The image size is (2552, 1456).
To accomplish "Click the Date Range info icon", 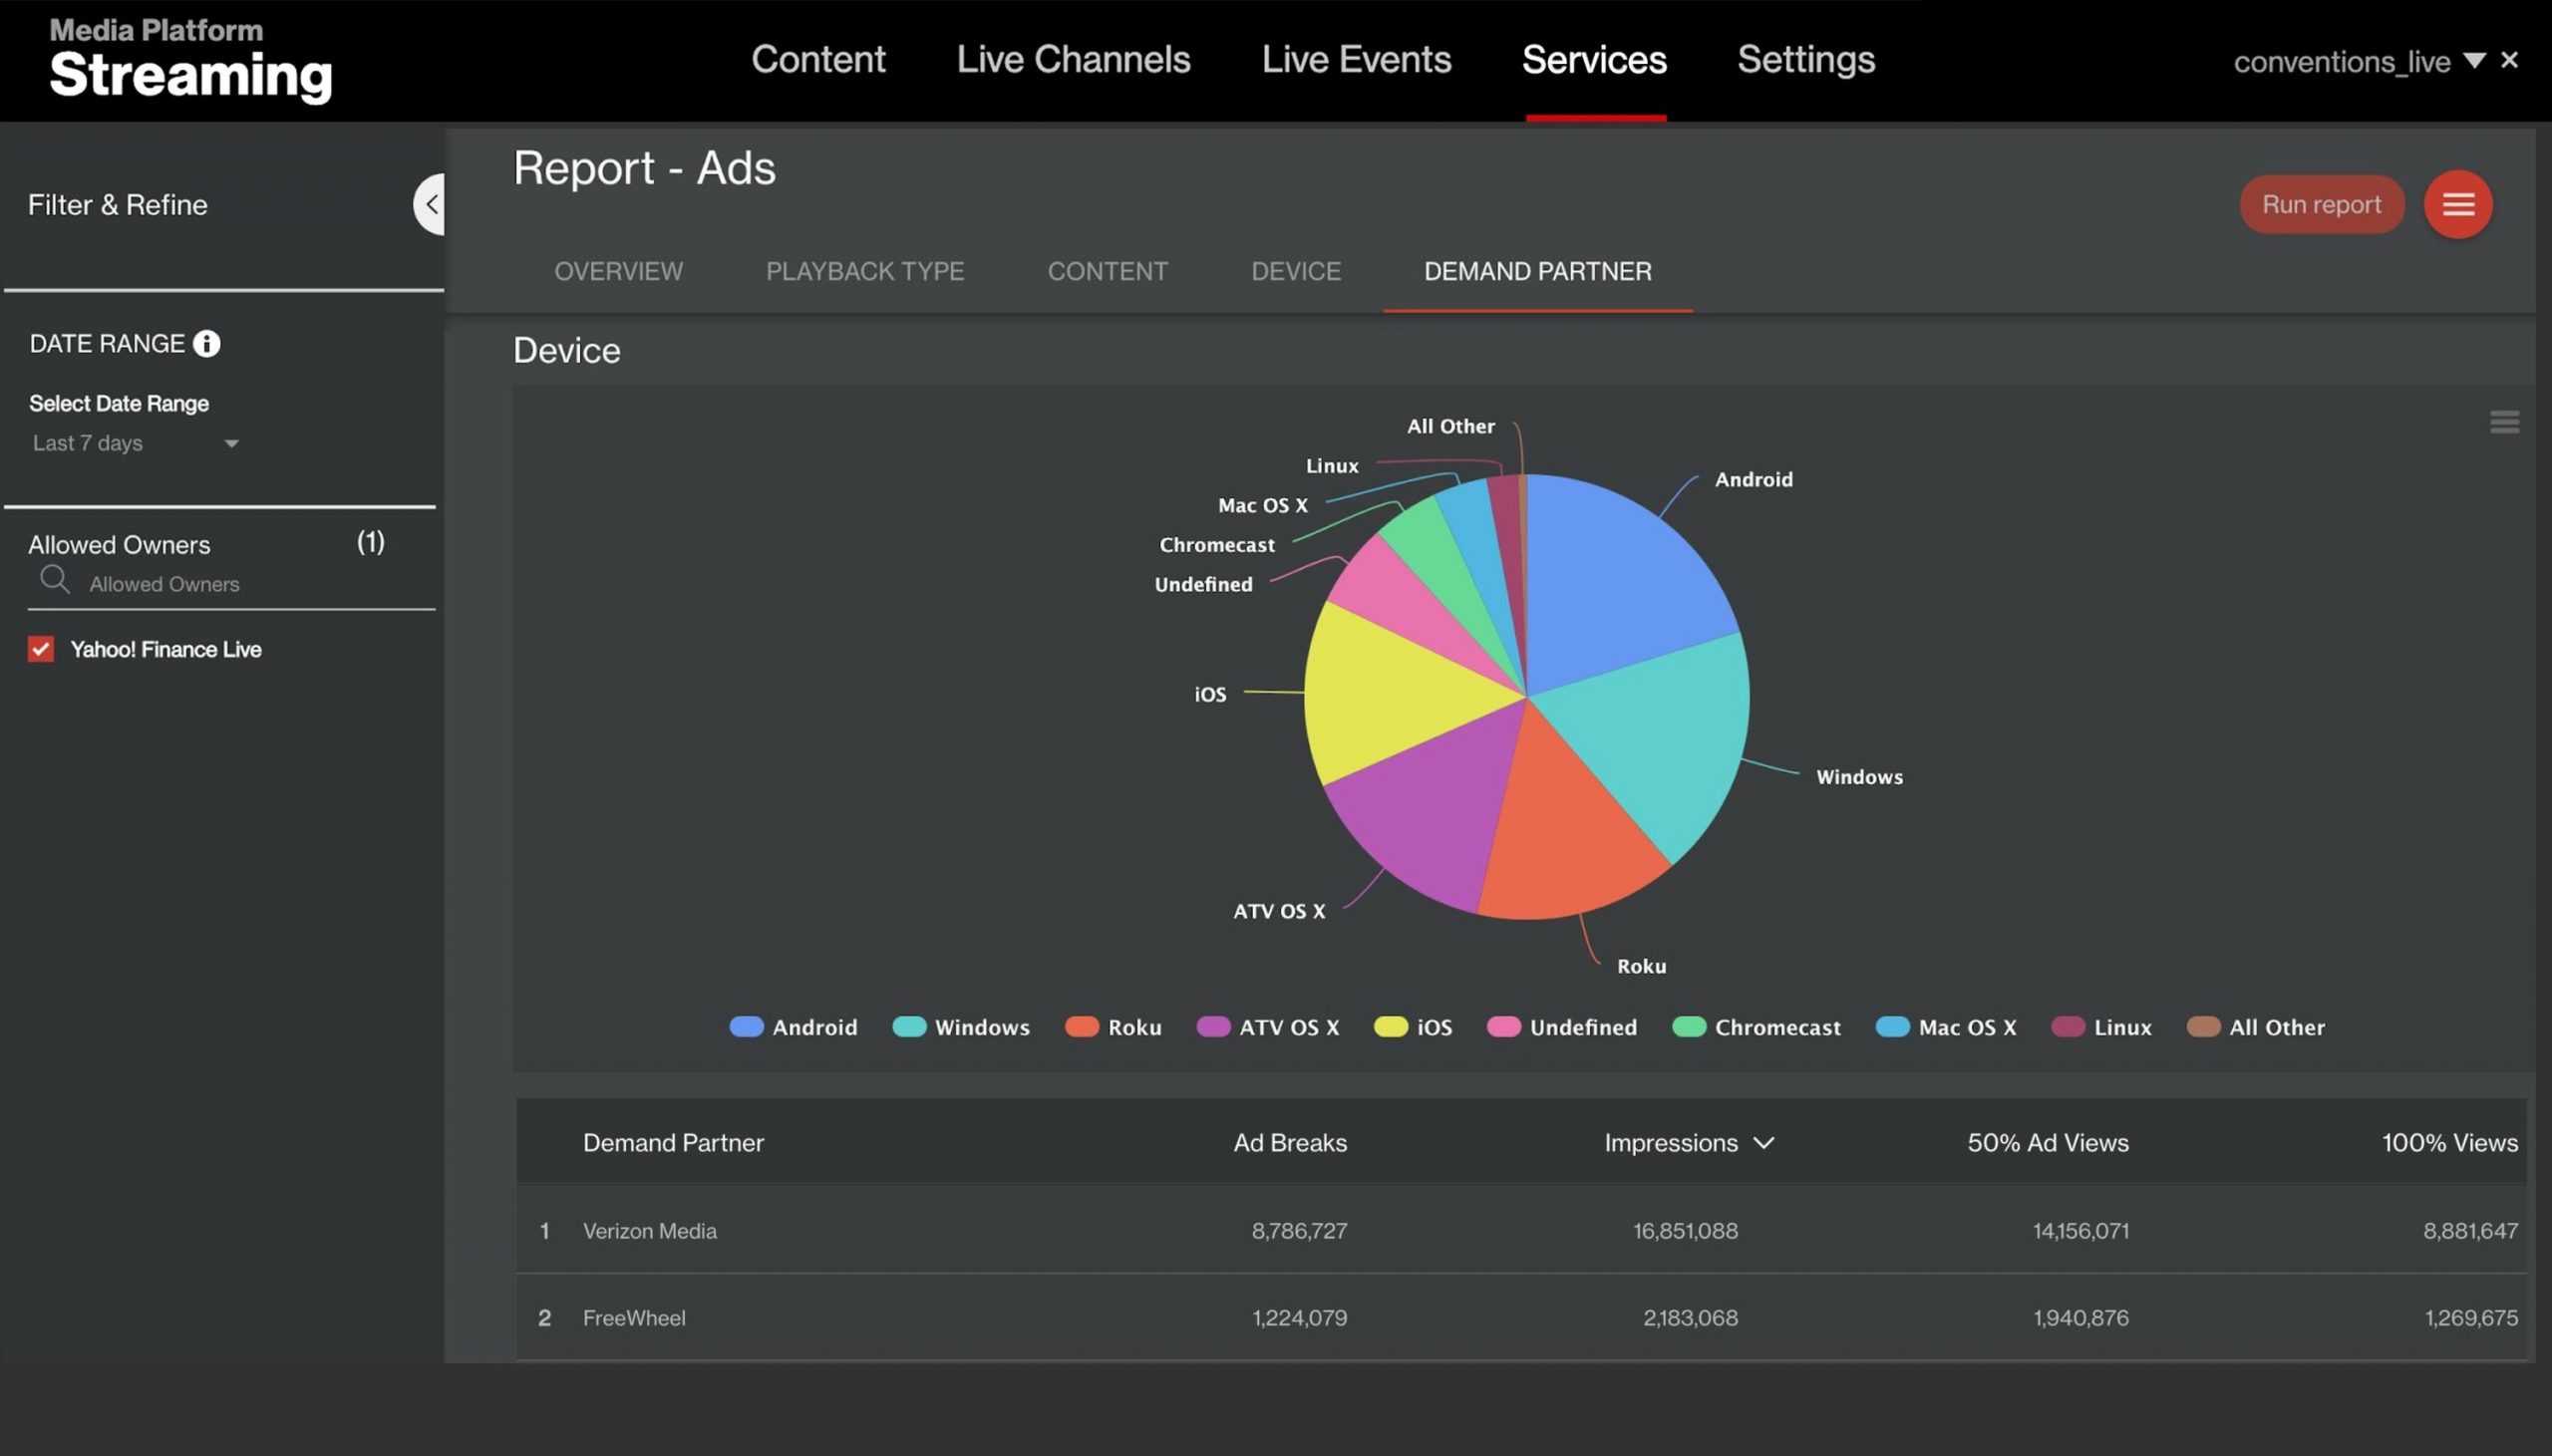I will (x=207, y=343).
